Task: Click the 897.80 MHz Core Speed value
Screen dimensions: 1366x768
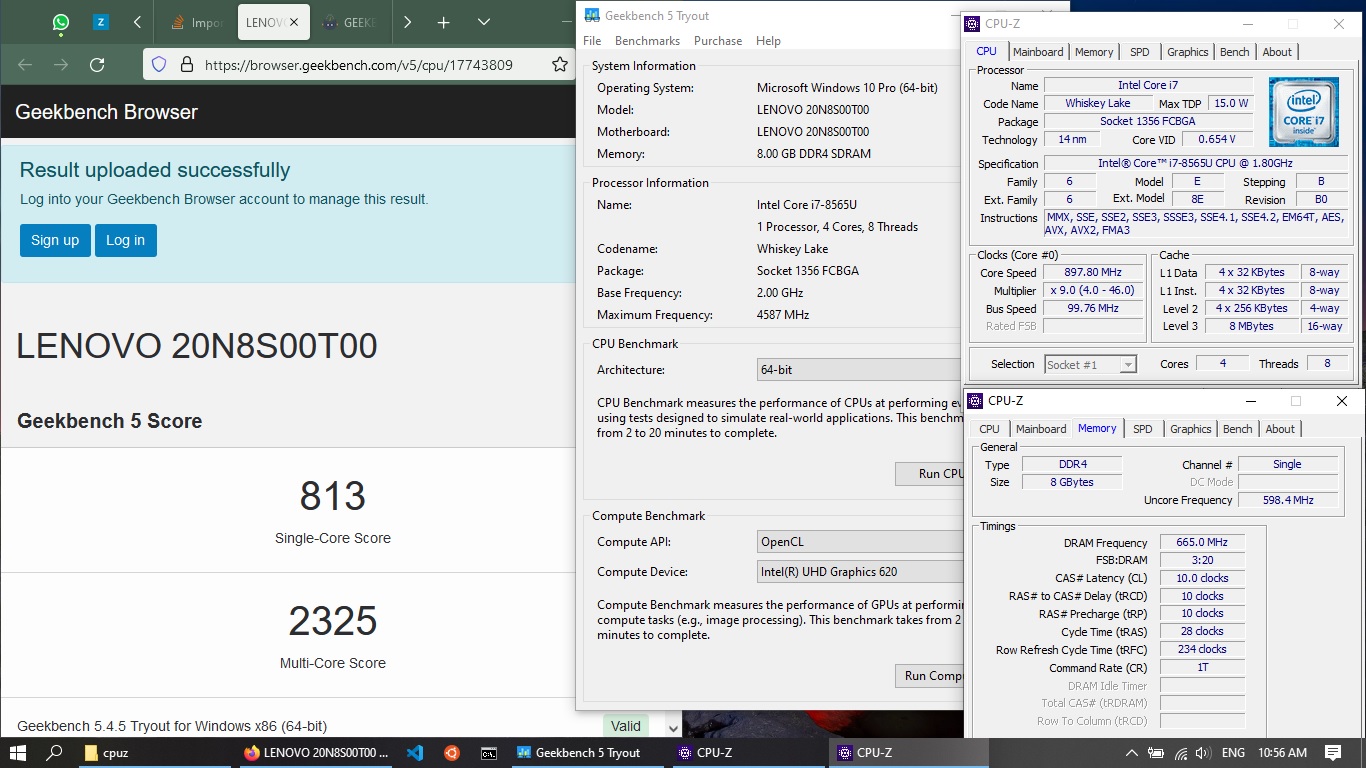Action: point(1093,272)
